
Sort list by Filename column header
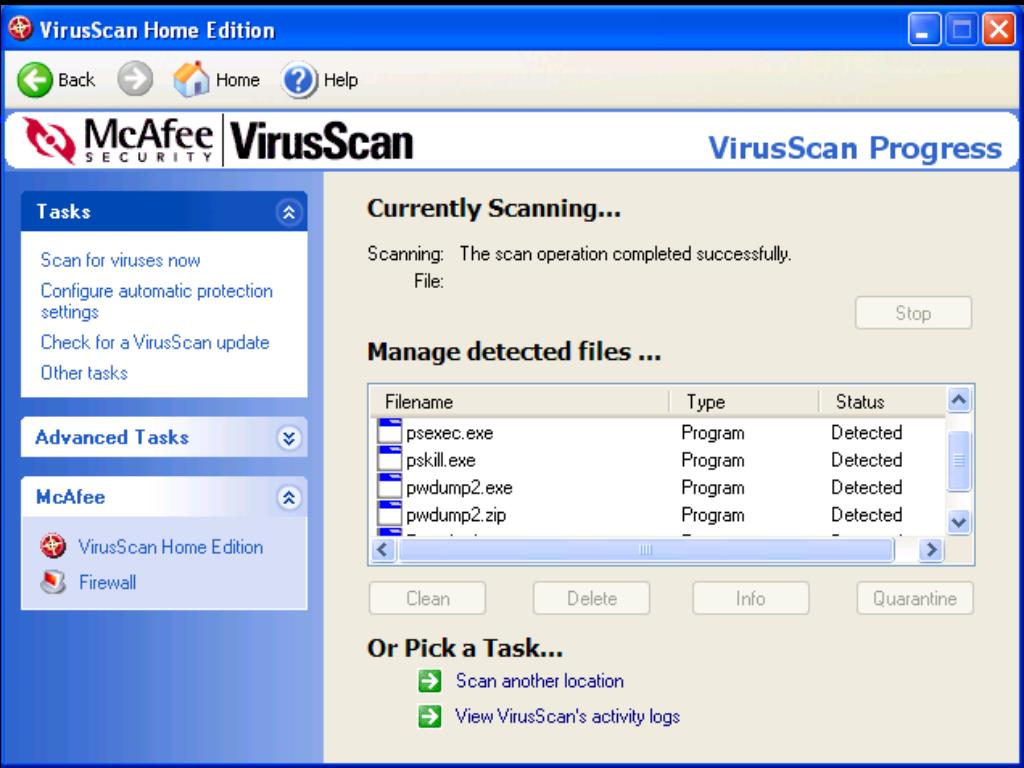(x=520, y=402)
